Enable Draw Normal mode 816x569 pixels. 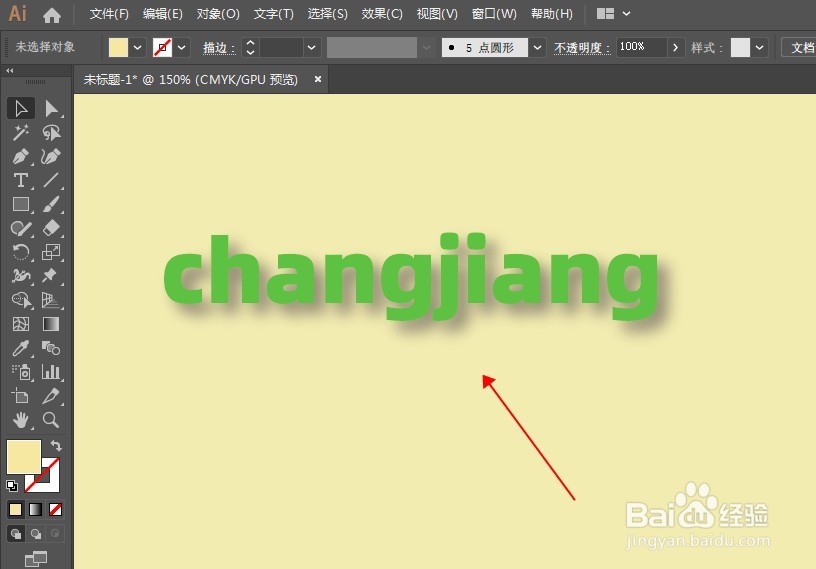click(x=16, y=534)
